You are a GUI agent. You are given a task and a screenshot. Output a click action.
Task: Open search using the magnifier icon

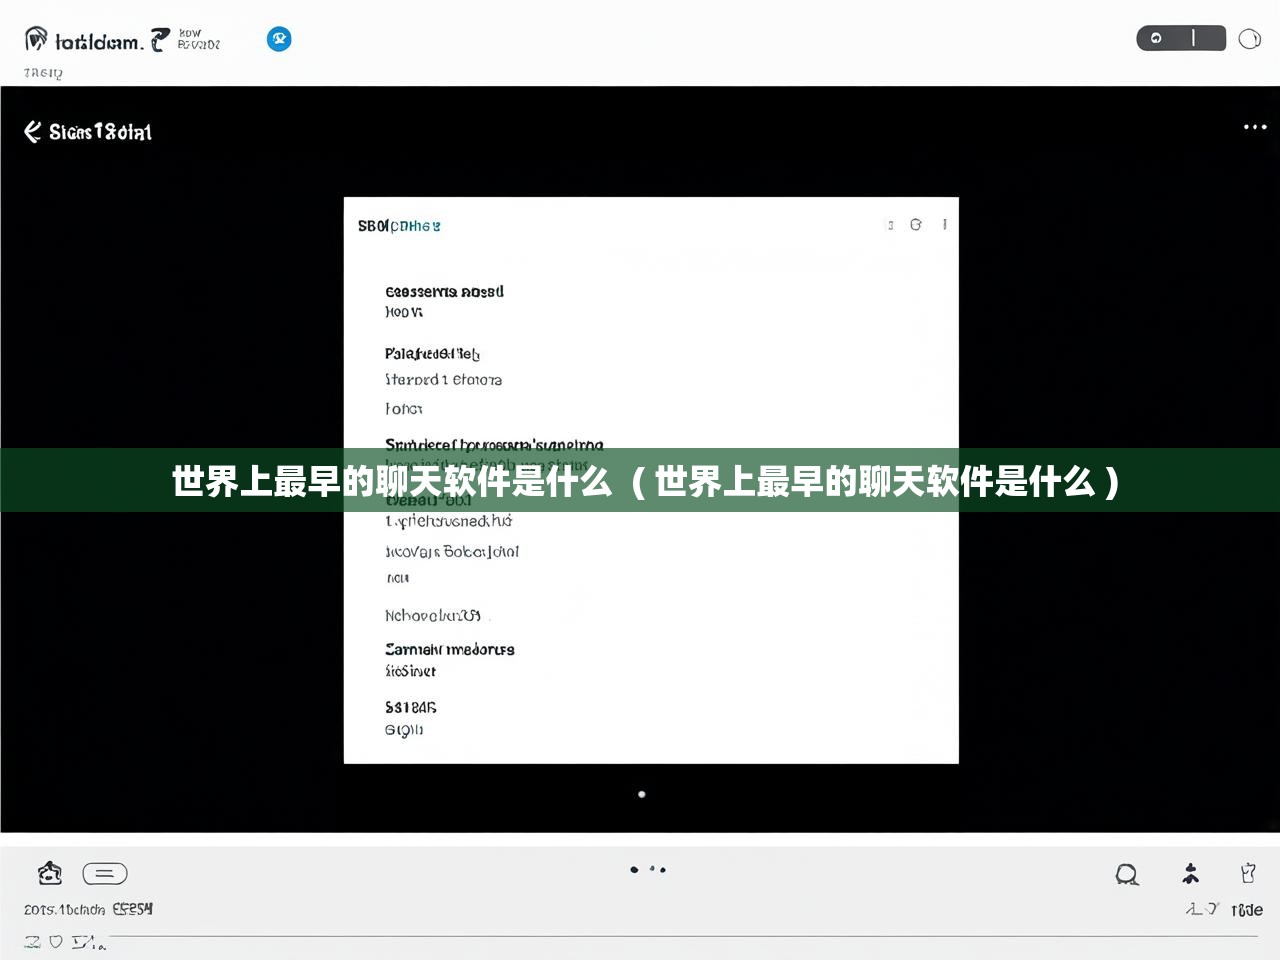pos(1127,873)
